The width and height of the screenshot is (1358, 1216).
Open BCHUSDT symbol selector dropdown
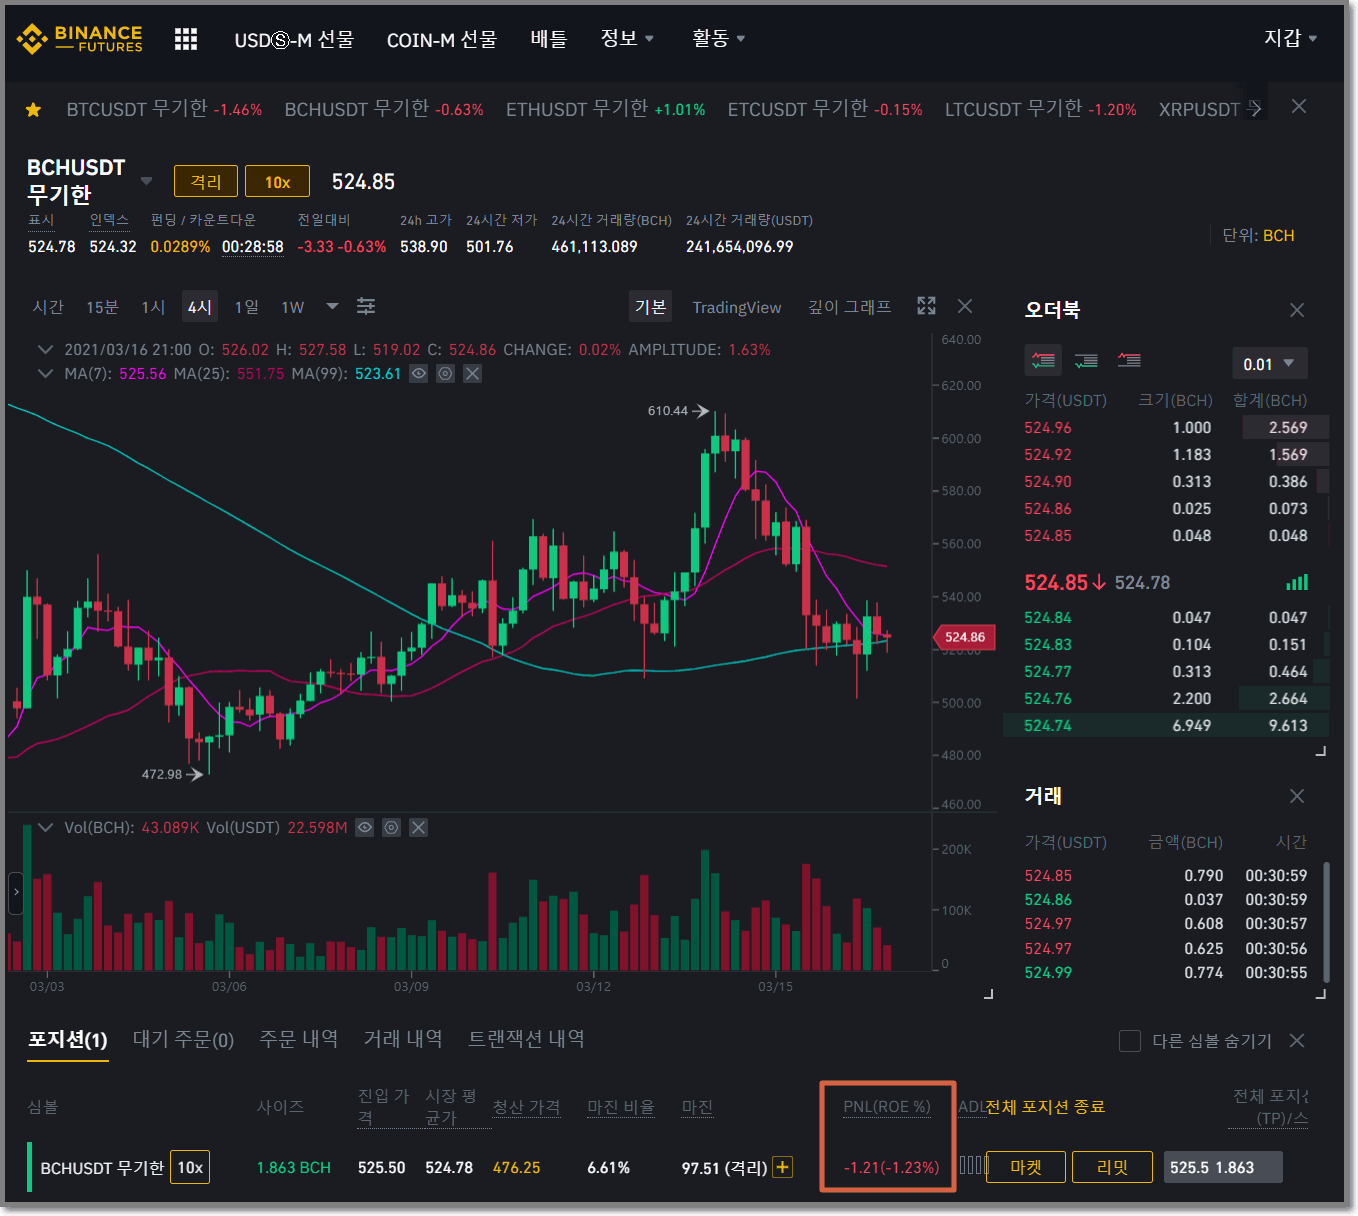tap(146, 181)
